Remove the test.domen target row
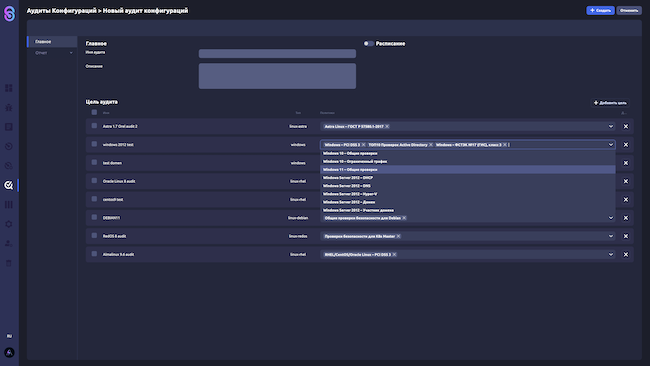The width and height of the screenshot is (650, 366). coord(626,163)
